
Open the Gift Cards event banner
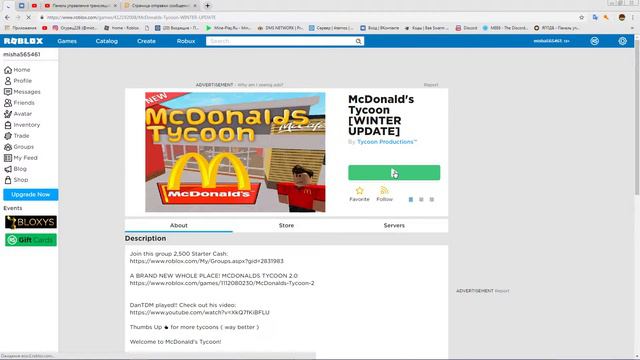[31, 240]
